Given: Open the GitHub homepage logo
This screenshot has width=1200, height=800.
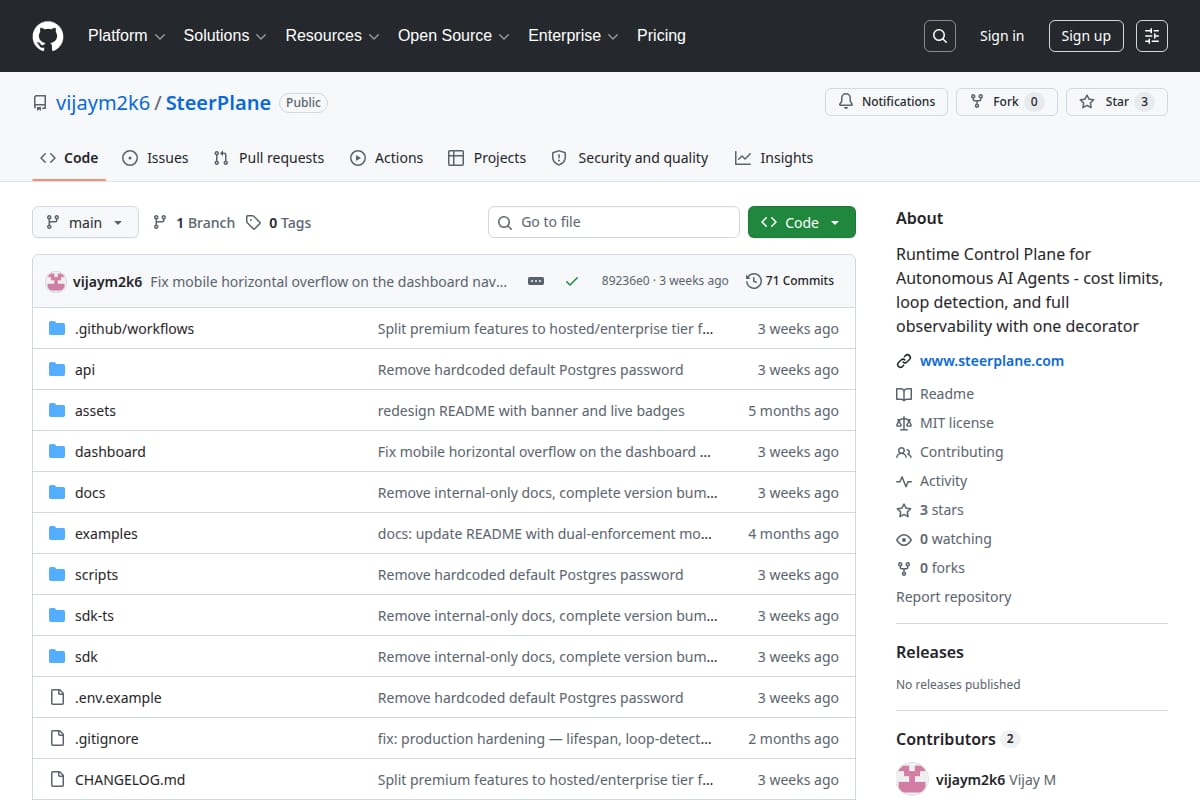Looking at the screenshot, I should click(x=47, y=36).
